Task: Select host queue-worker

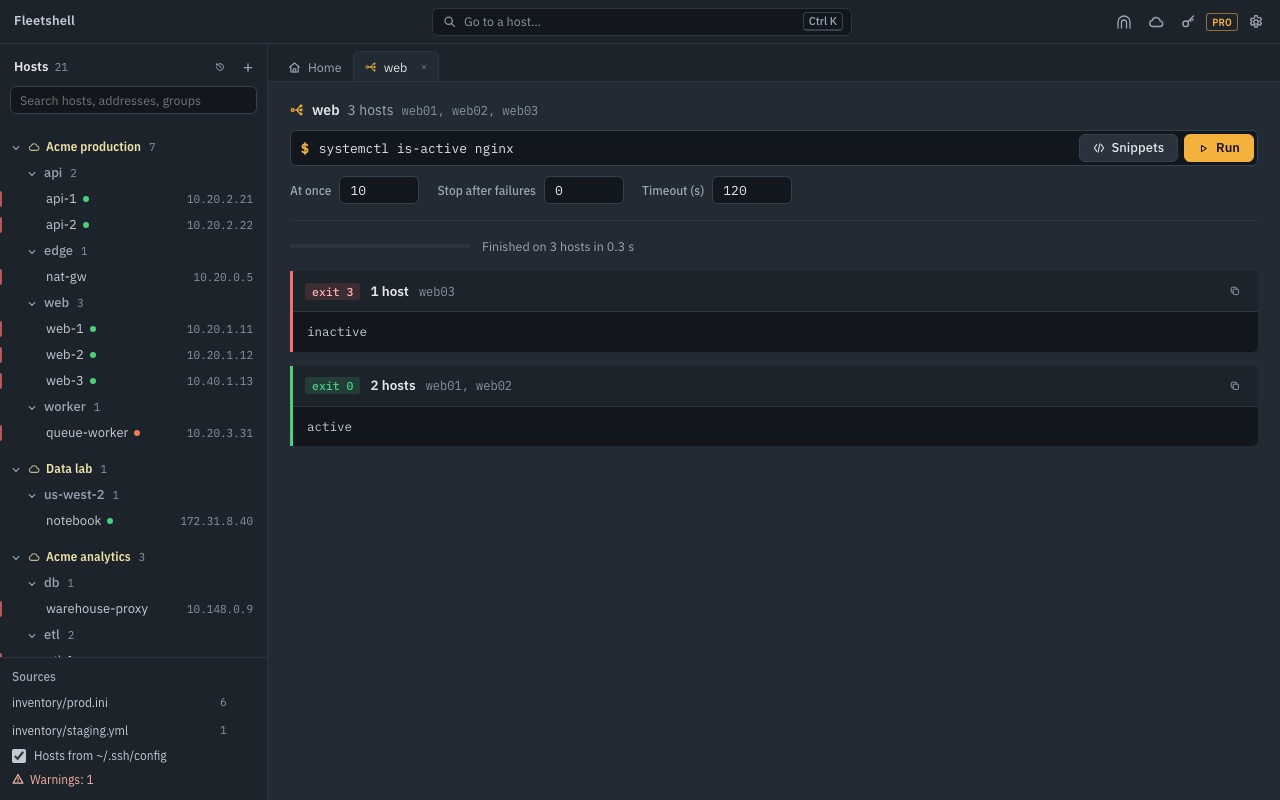Action: [x=134, y=433]
